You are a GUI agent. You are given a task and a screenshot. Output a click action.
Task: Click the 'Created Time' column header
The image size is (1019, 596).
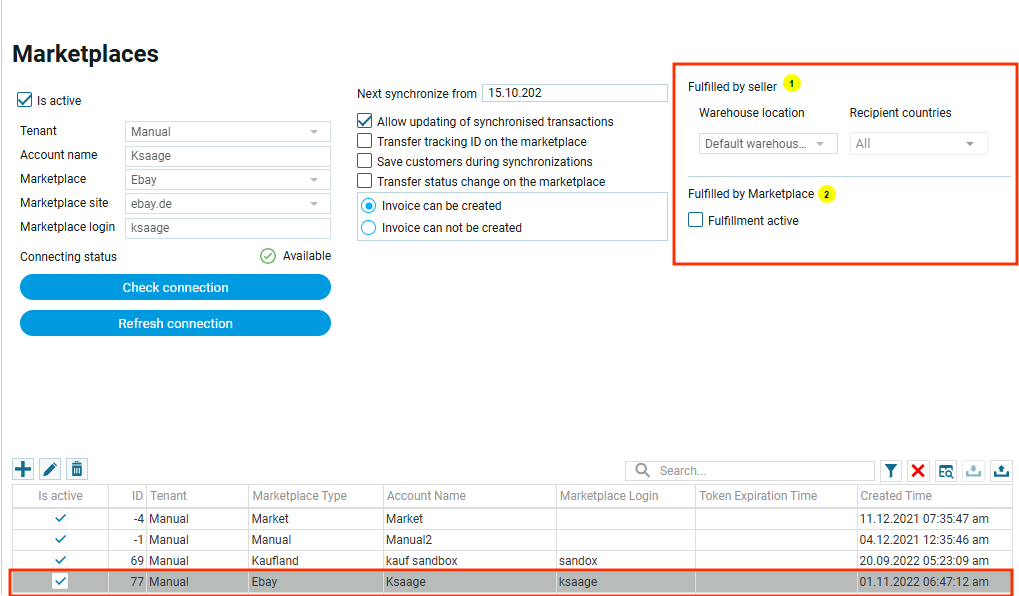coord(895,496)
